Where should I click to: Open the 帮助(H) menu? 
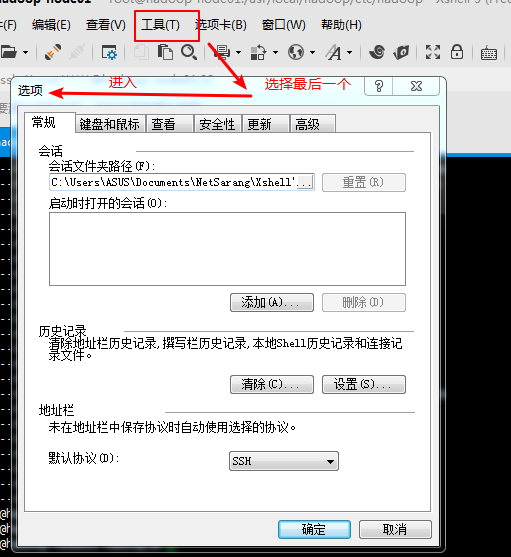(341, 25)
